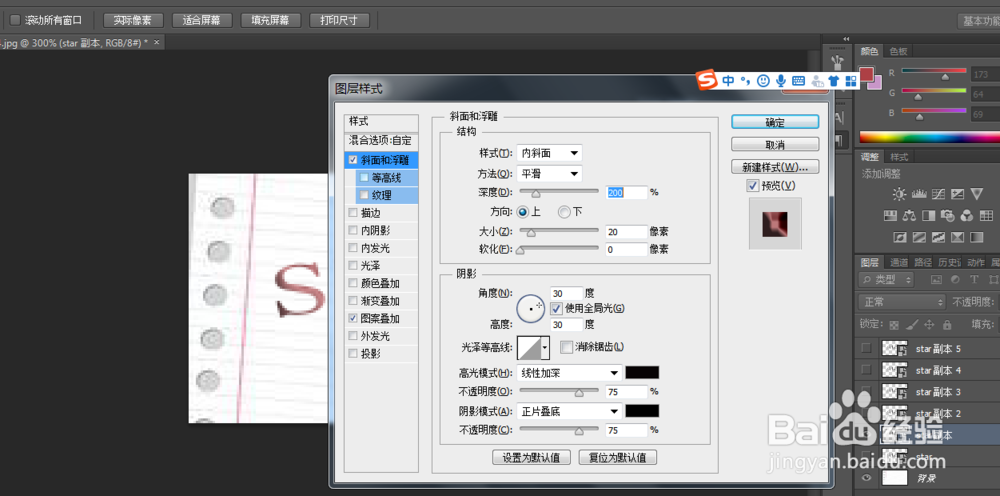Toggle the 斜面和浮雕 checkbox
The image size is (1000, 496).
353,160
